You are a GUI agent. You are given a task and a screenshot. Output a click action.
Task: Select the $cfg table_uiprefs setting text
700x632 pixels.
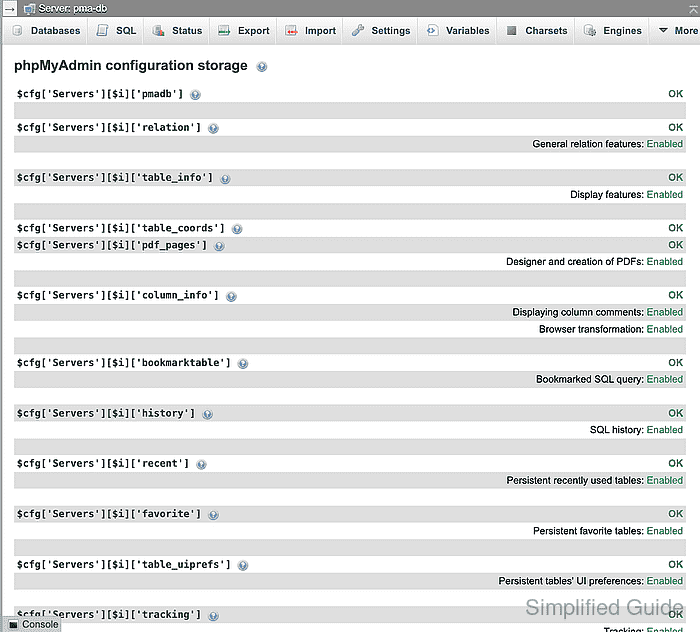[x=124, y=565]
